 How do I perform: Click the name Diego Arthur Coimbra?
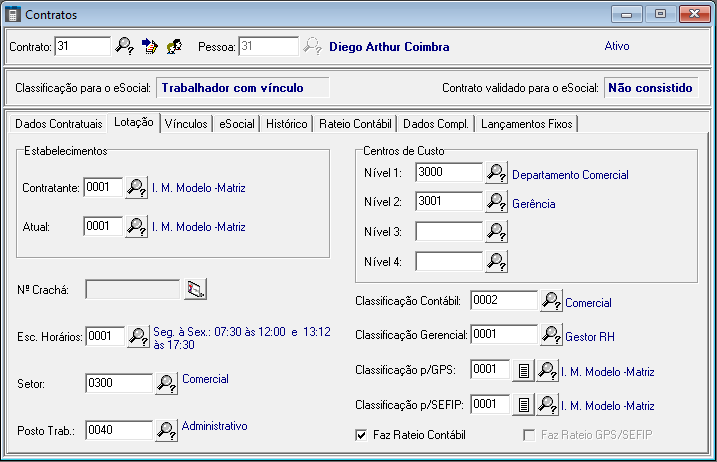pos(389,47)
